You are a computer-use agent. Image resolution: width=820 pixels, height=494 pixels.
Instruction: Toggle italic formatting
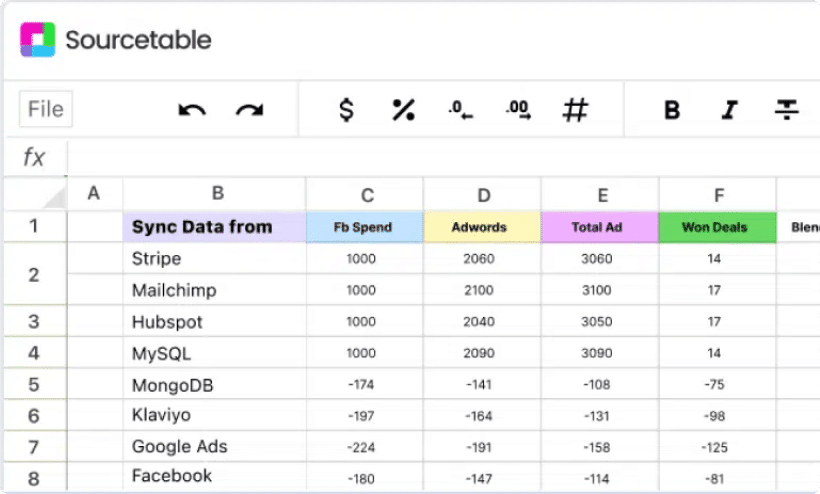[730, 110]
